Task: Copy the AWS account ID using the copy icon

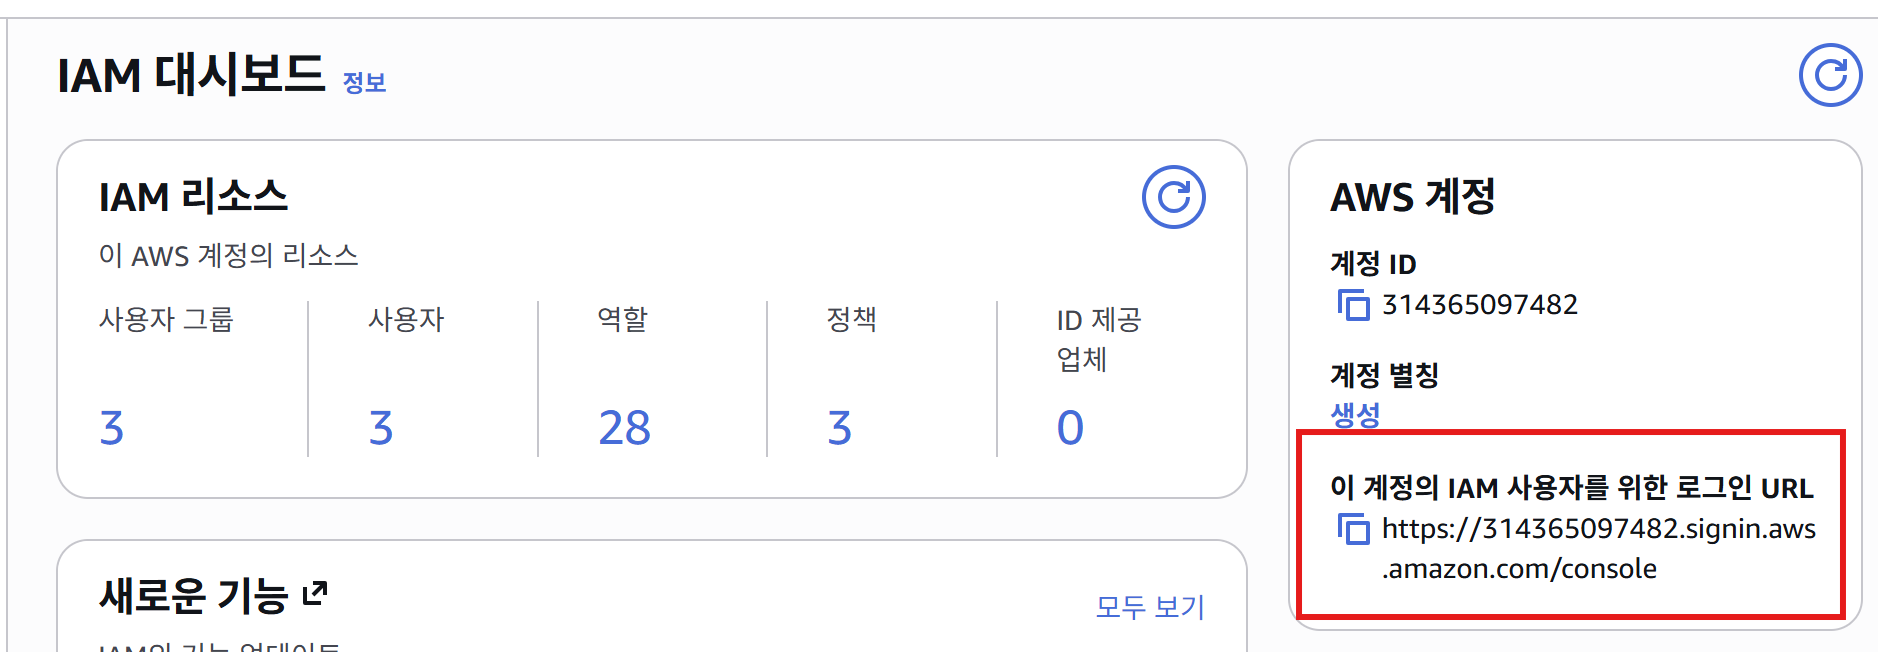Action: click(1354, 306)
